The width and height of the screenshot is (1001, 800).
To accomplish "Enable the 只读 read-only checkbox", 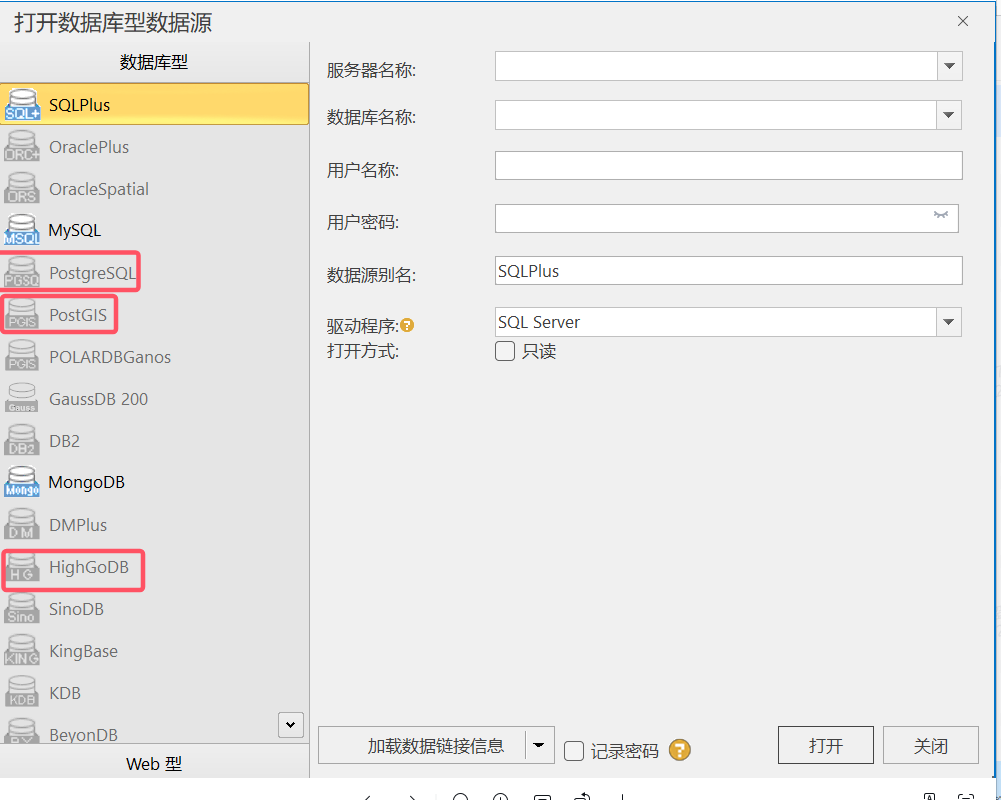I will (505, 351).
